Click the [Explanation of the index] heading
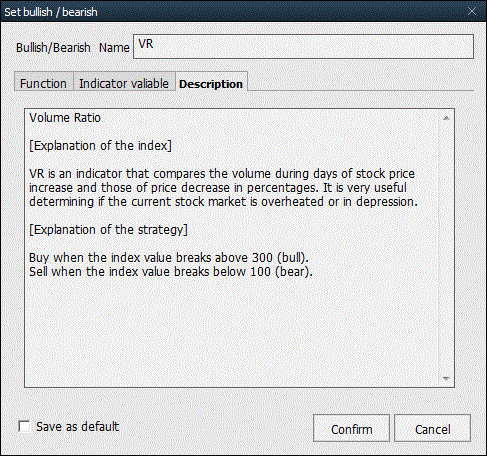The width and height of the screenshot is (487, 456). [100, 146]
